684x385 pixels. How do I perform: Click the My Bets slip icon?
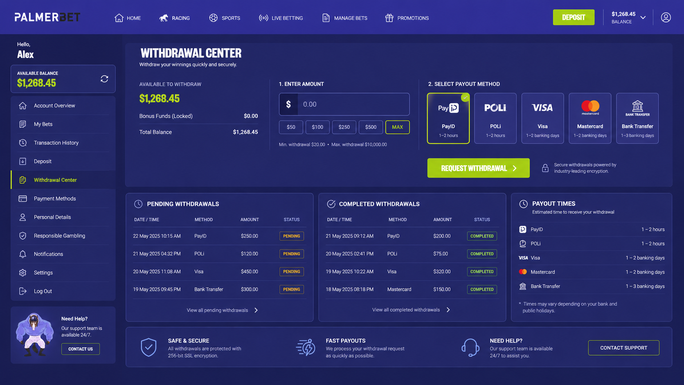tap(23, 124)
